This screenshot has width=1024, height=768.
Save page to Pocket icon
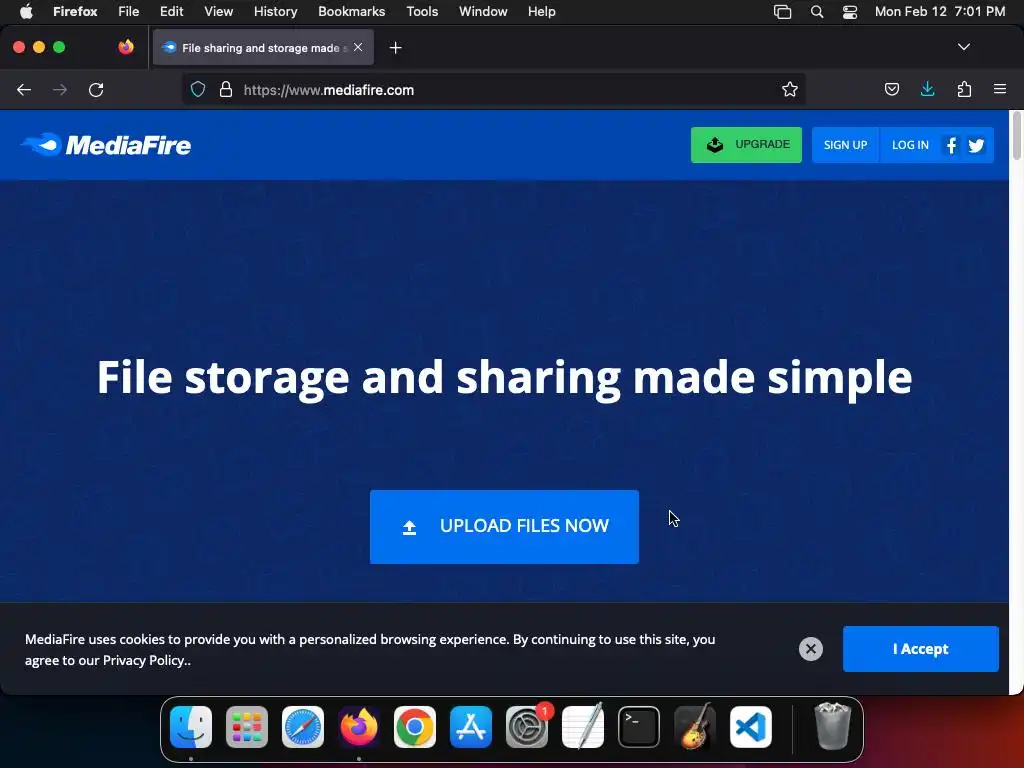pos(891,89)
